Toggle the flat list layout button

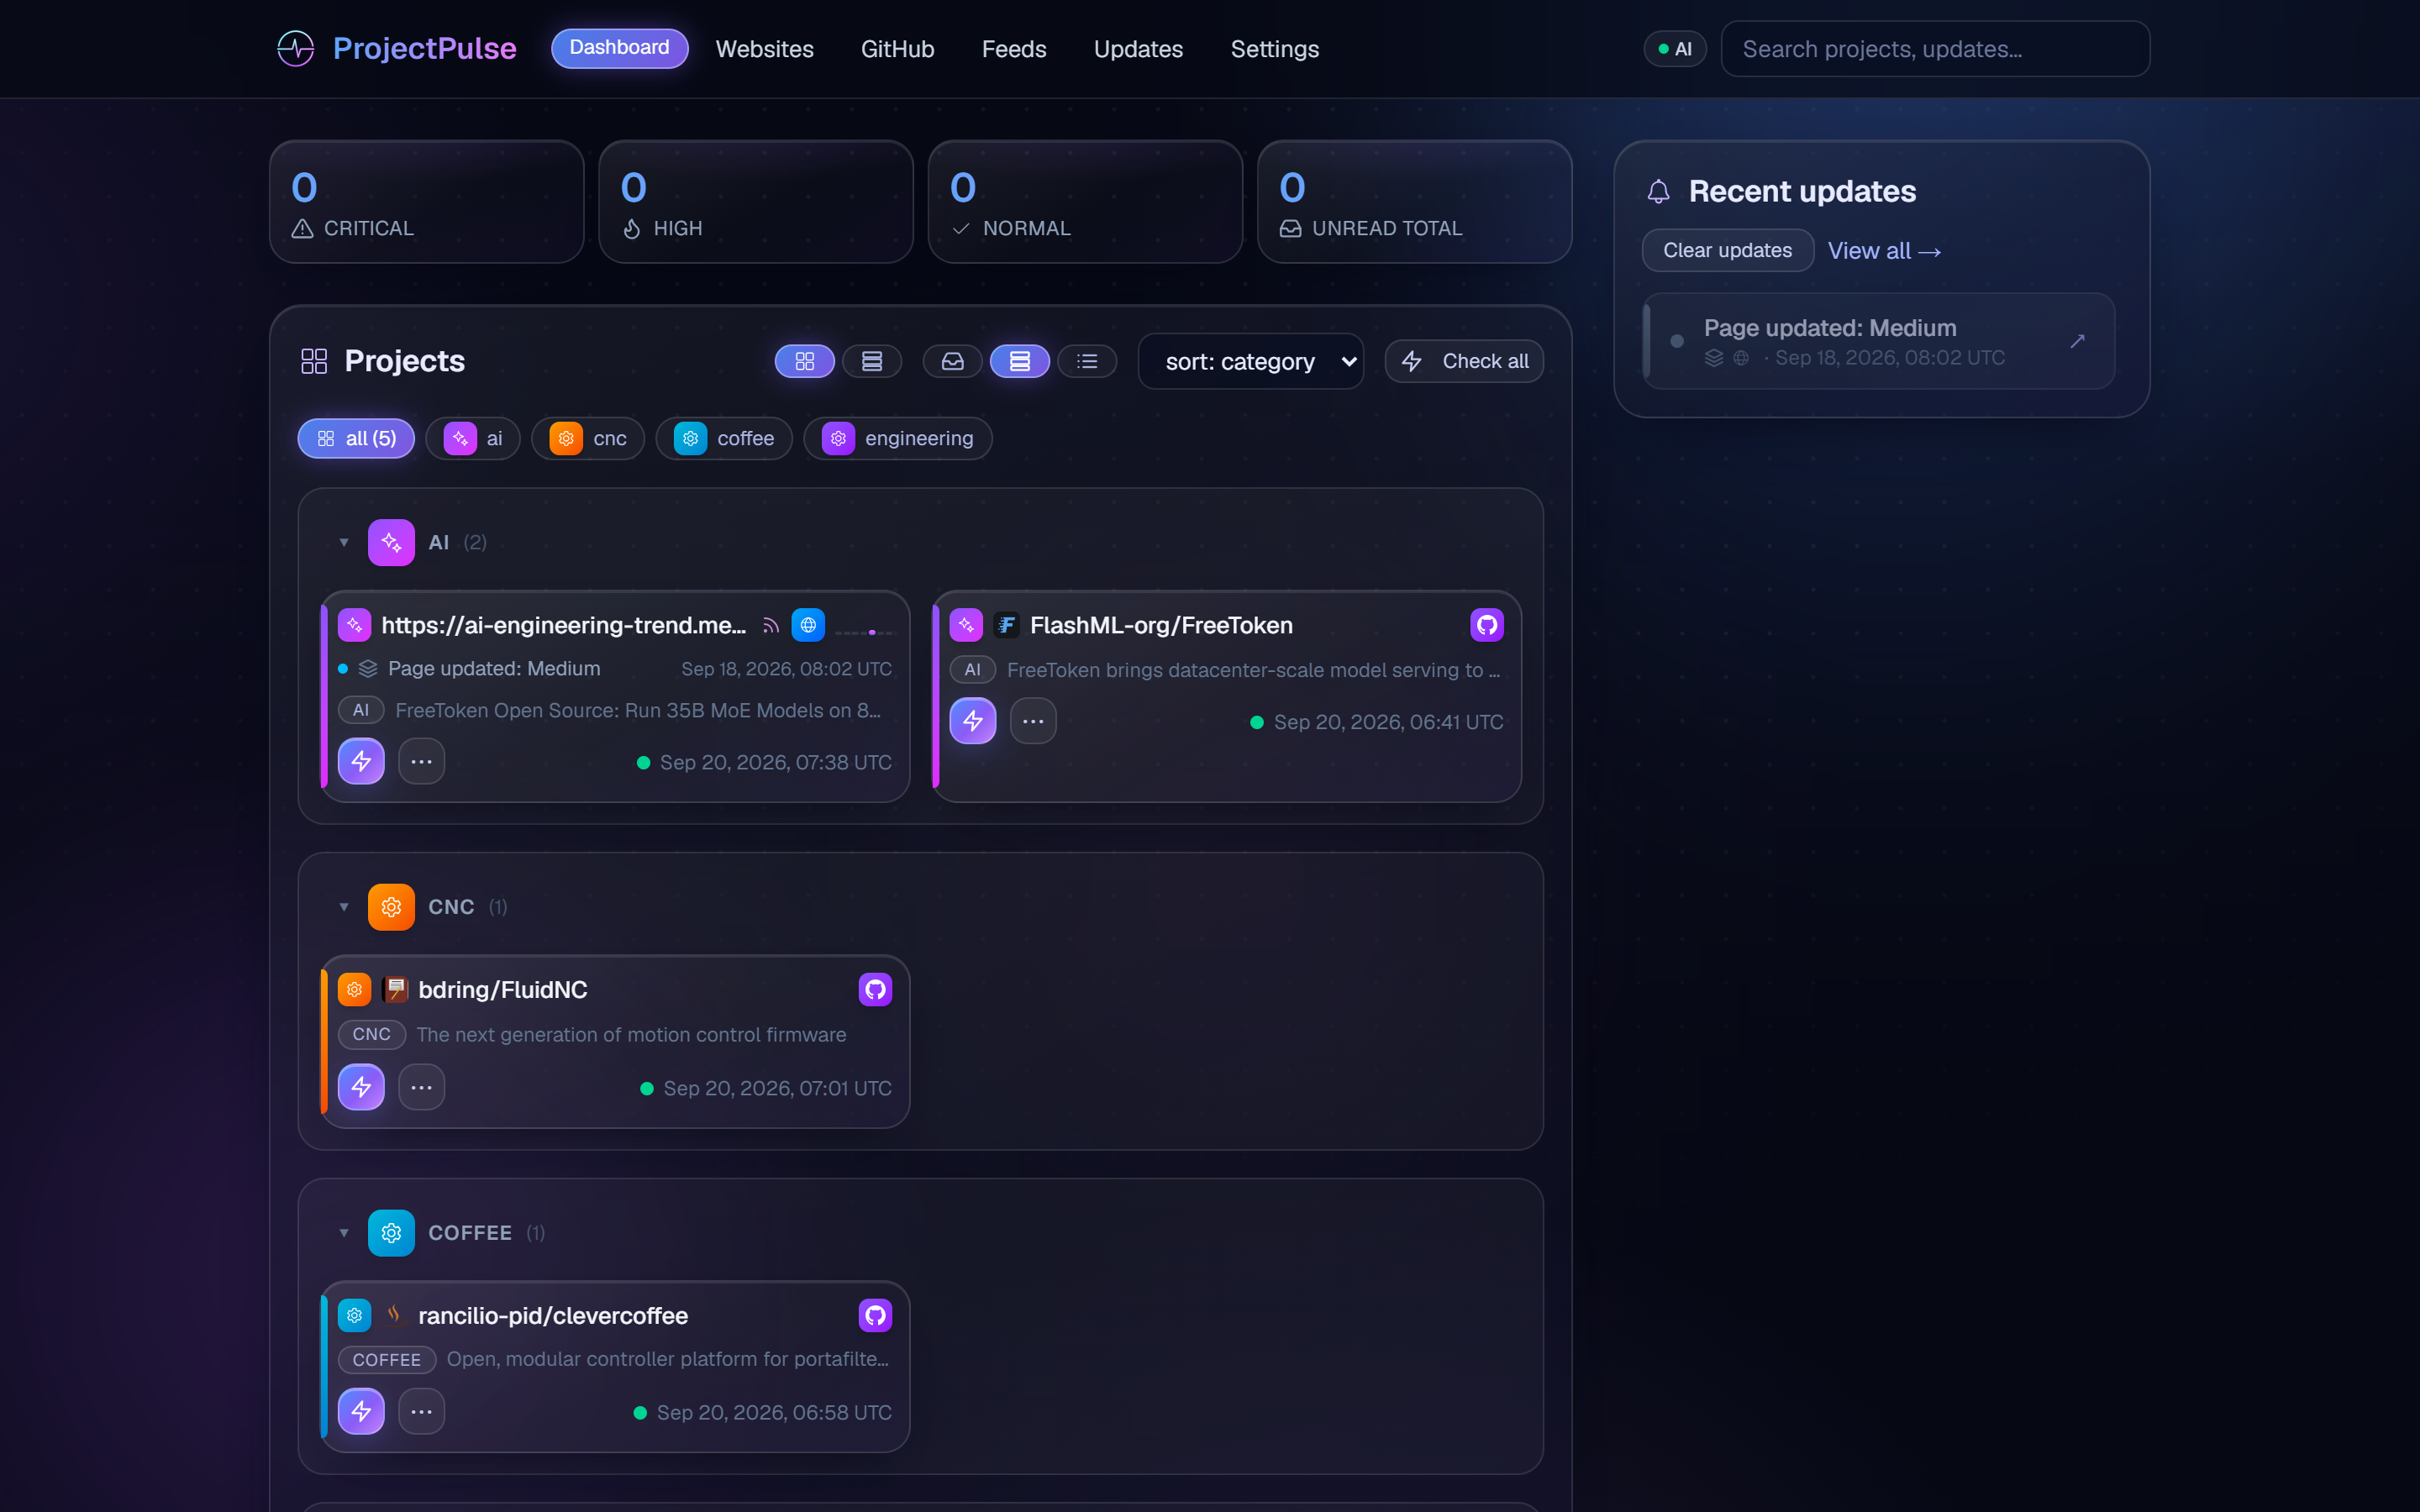[1087, 361]
